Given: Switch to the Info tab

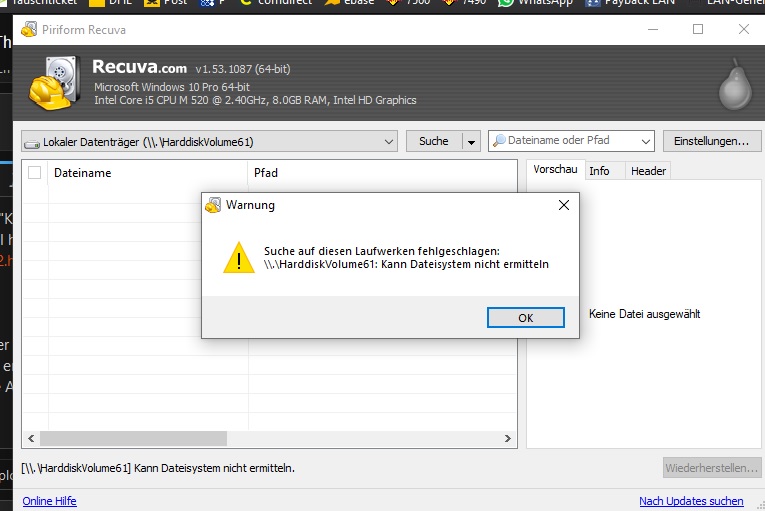Looking at the screenshot, I should (x=604, y=171).
